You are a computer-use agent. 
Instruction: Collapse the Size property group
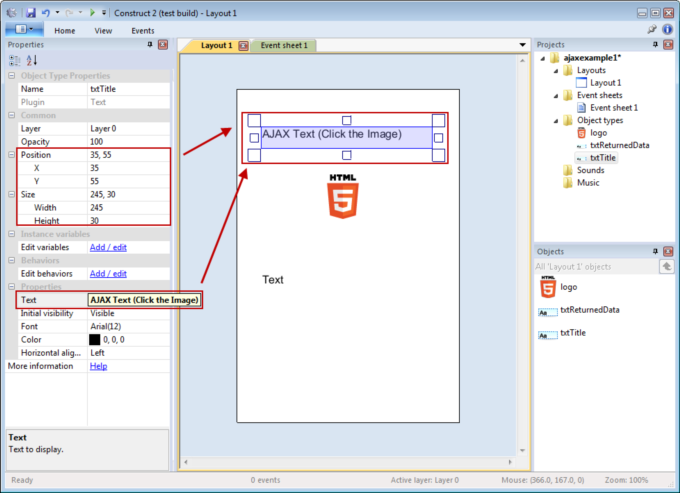(12, 194)
